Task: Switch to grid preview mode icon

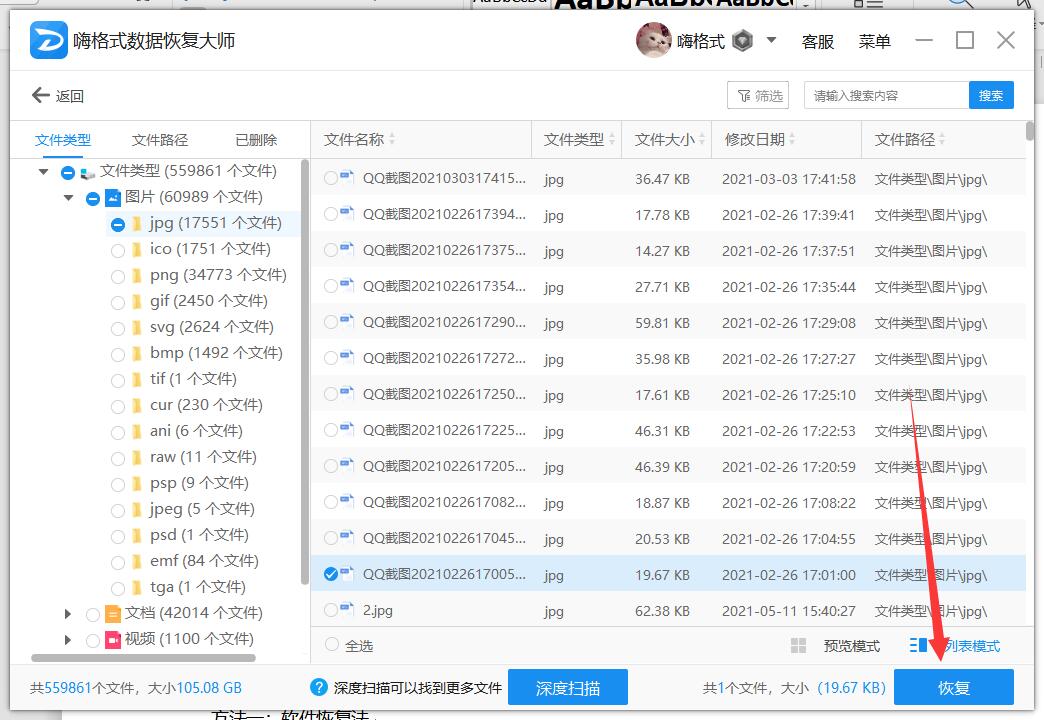Action: (798, 645)
